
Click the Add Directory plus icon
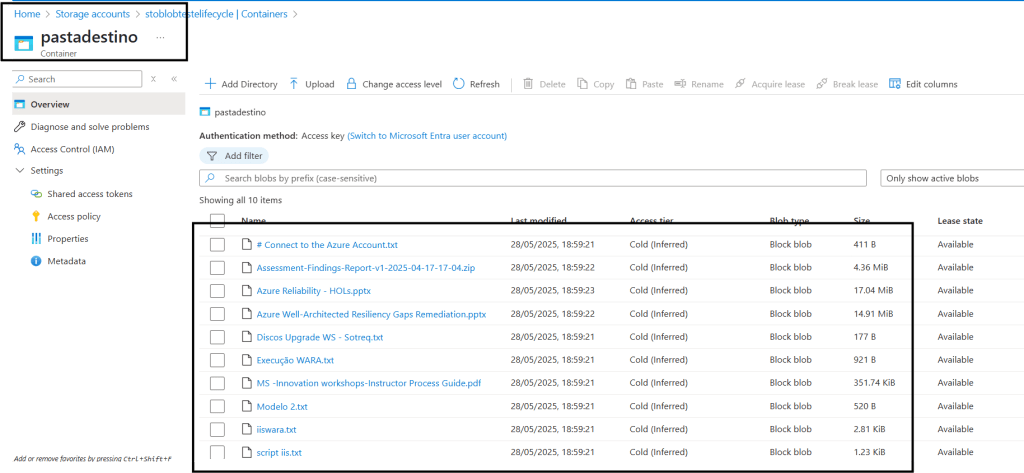[210, 84]
